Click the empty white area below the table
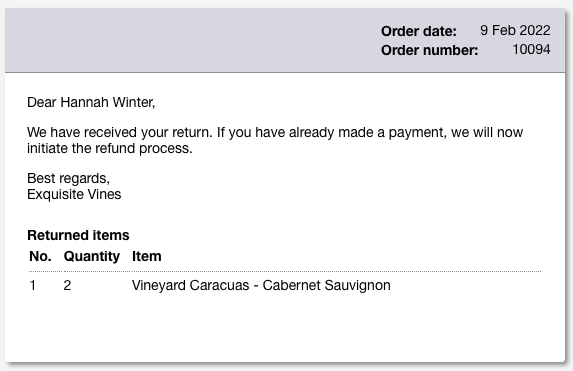The width and height of the screenshot is (573, 371). (285, 329)
